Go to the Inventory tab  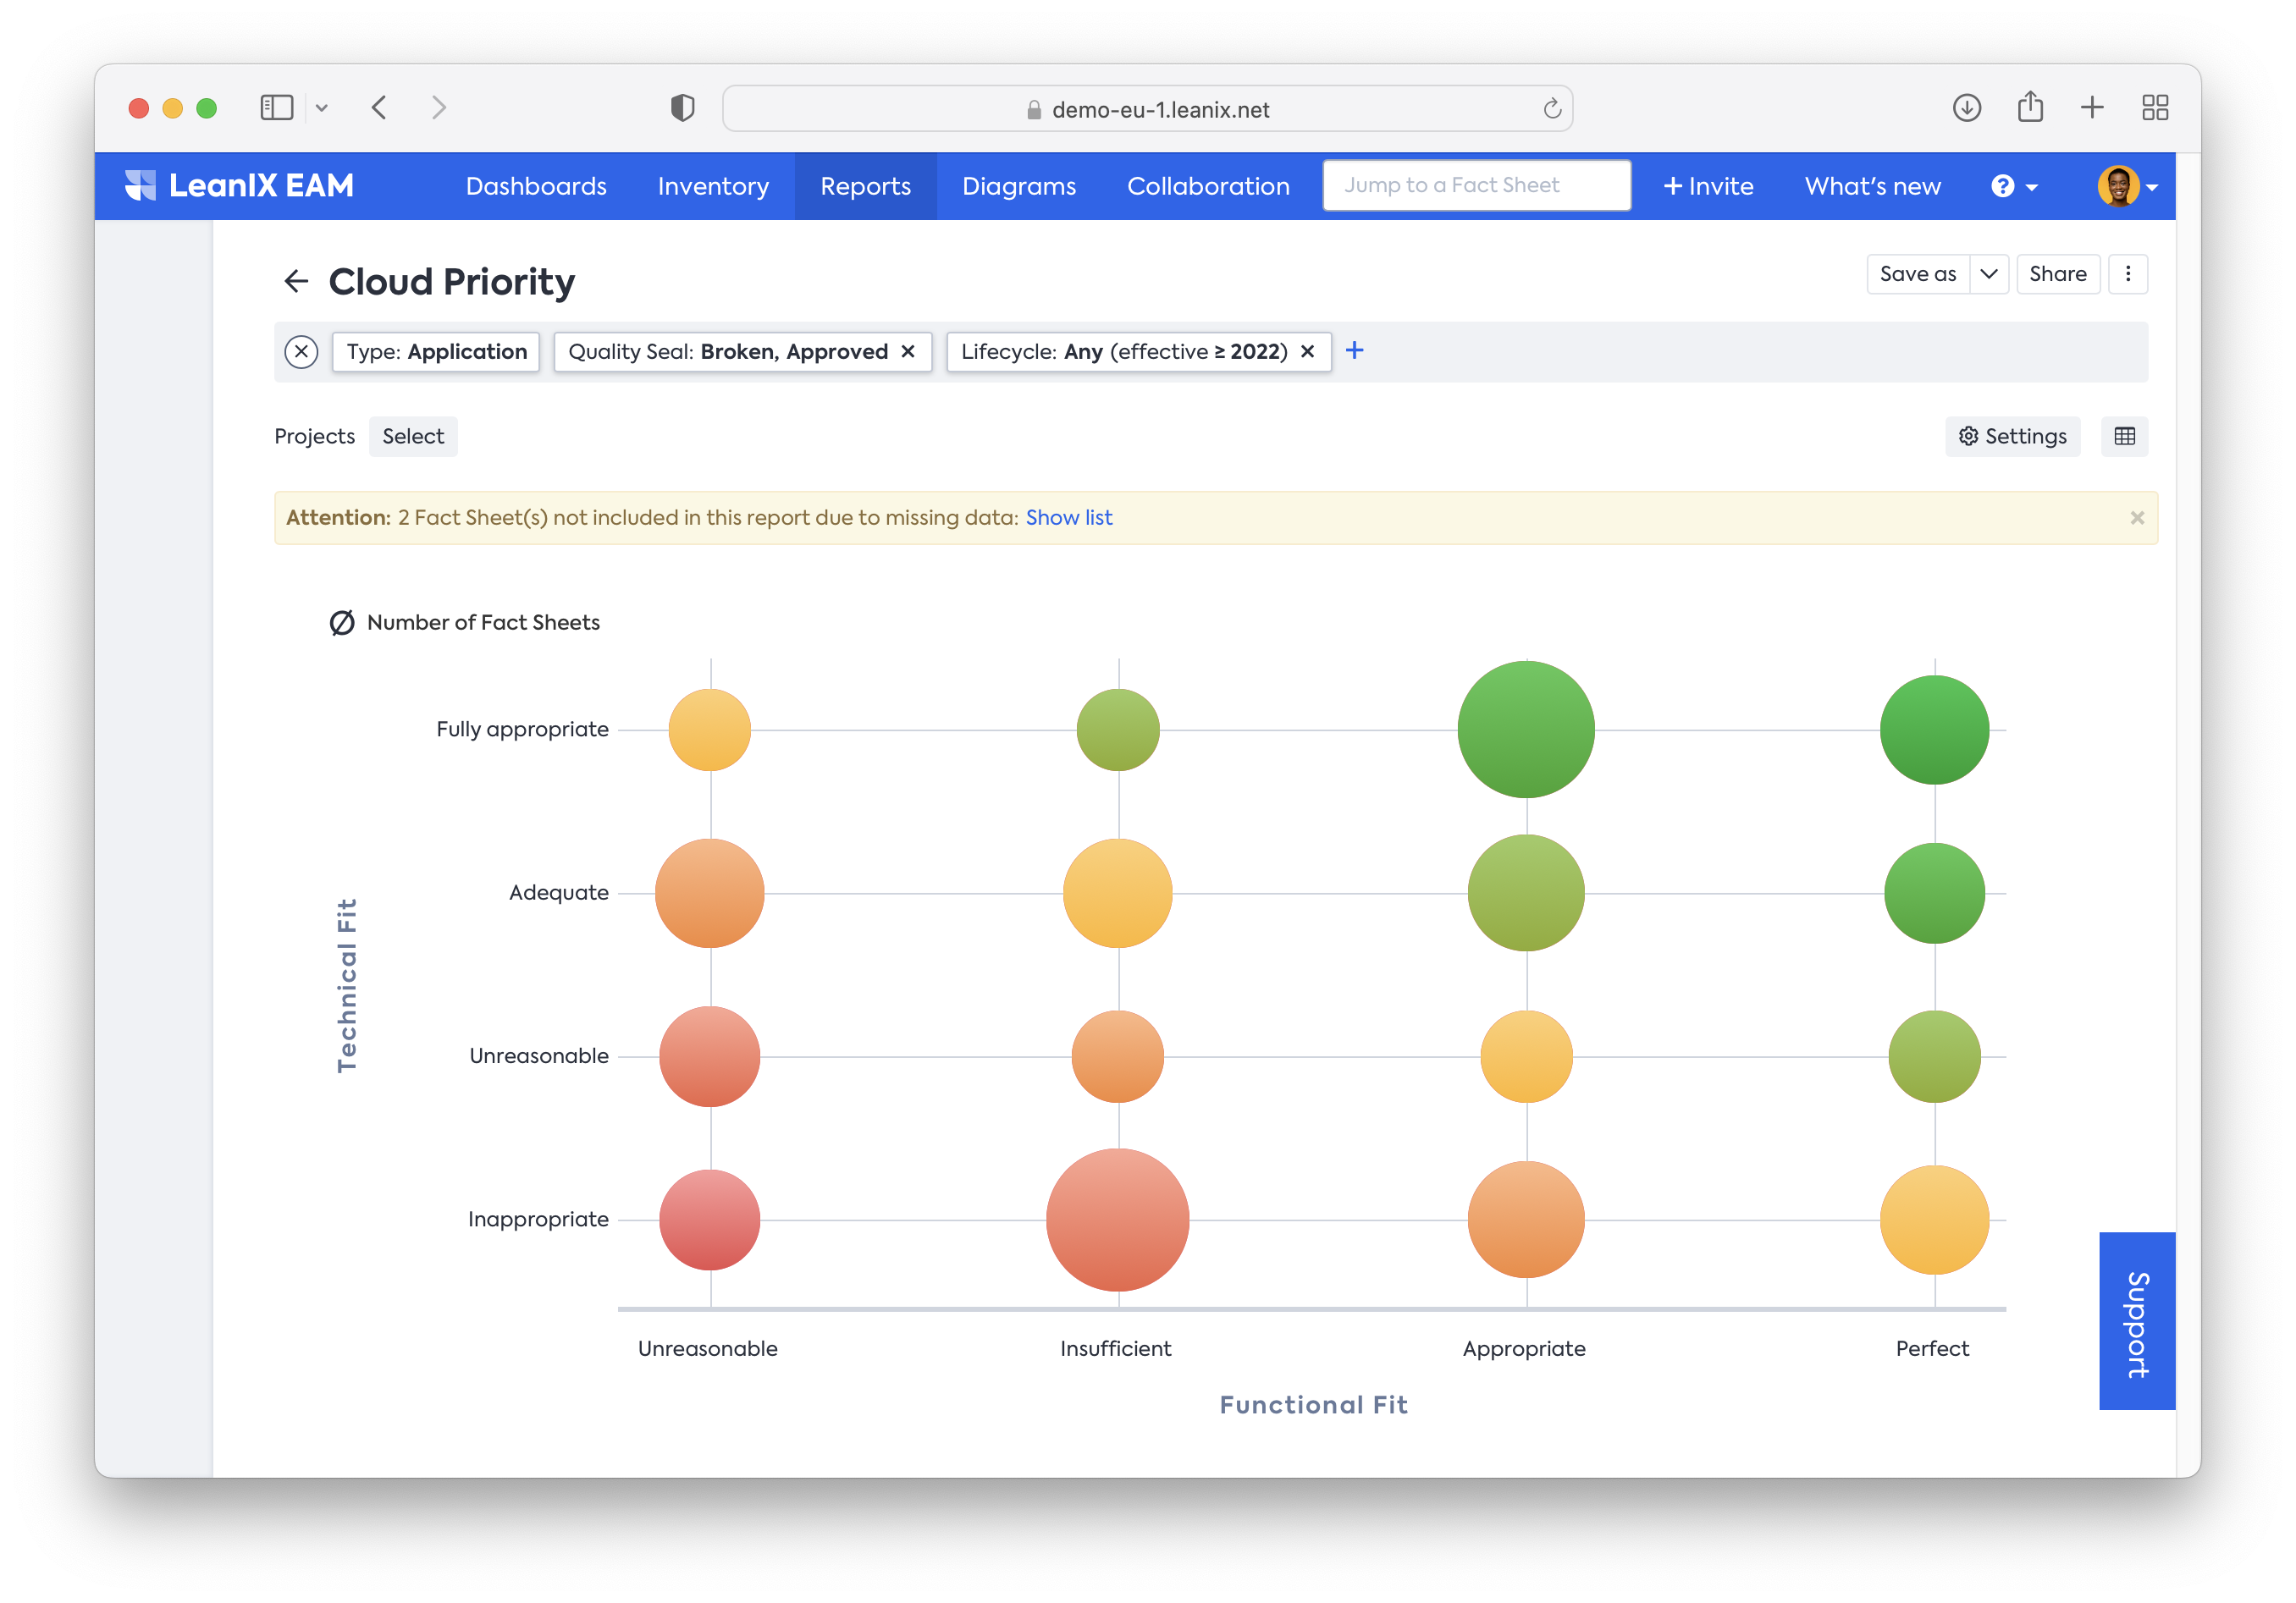[x=713, y=187]
